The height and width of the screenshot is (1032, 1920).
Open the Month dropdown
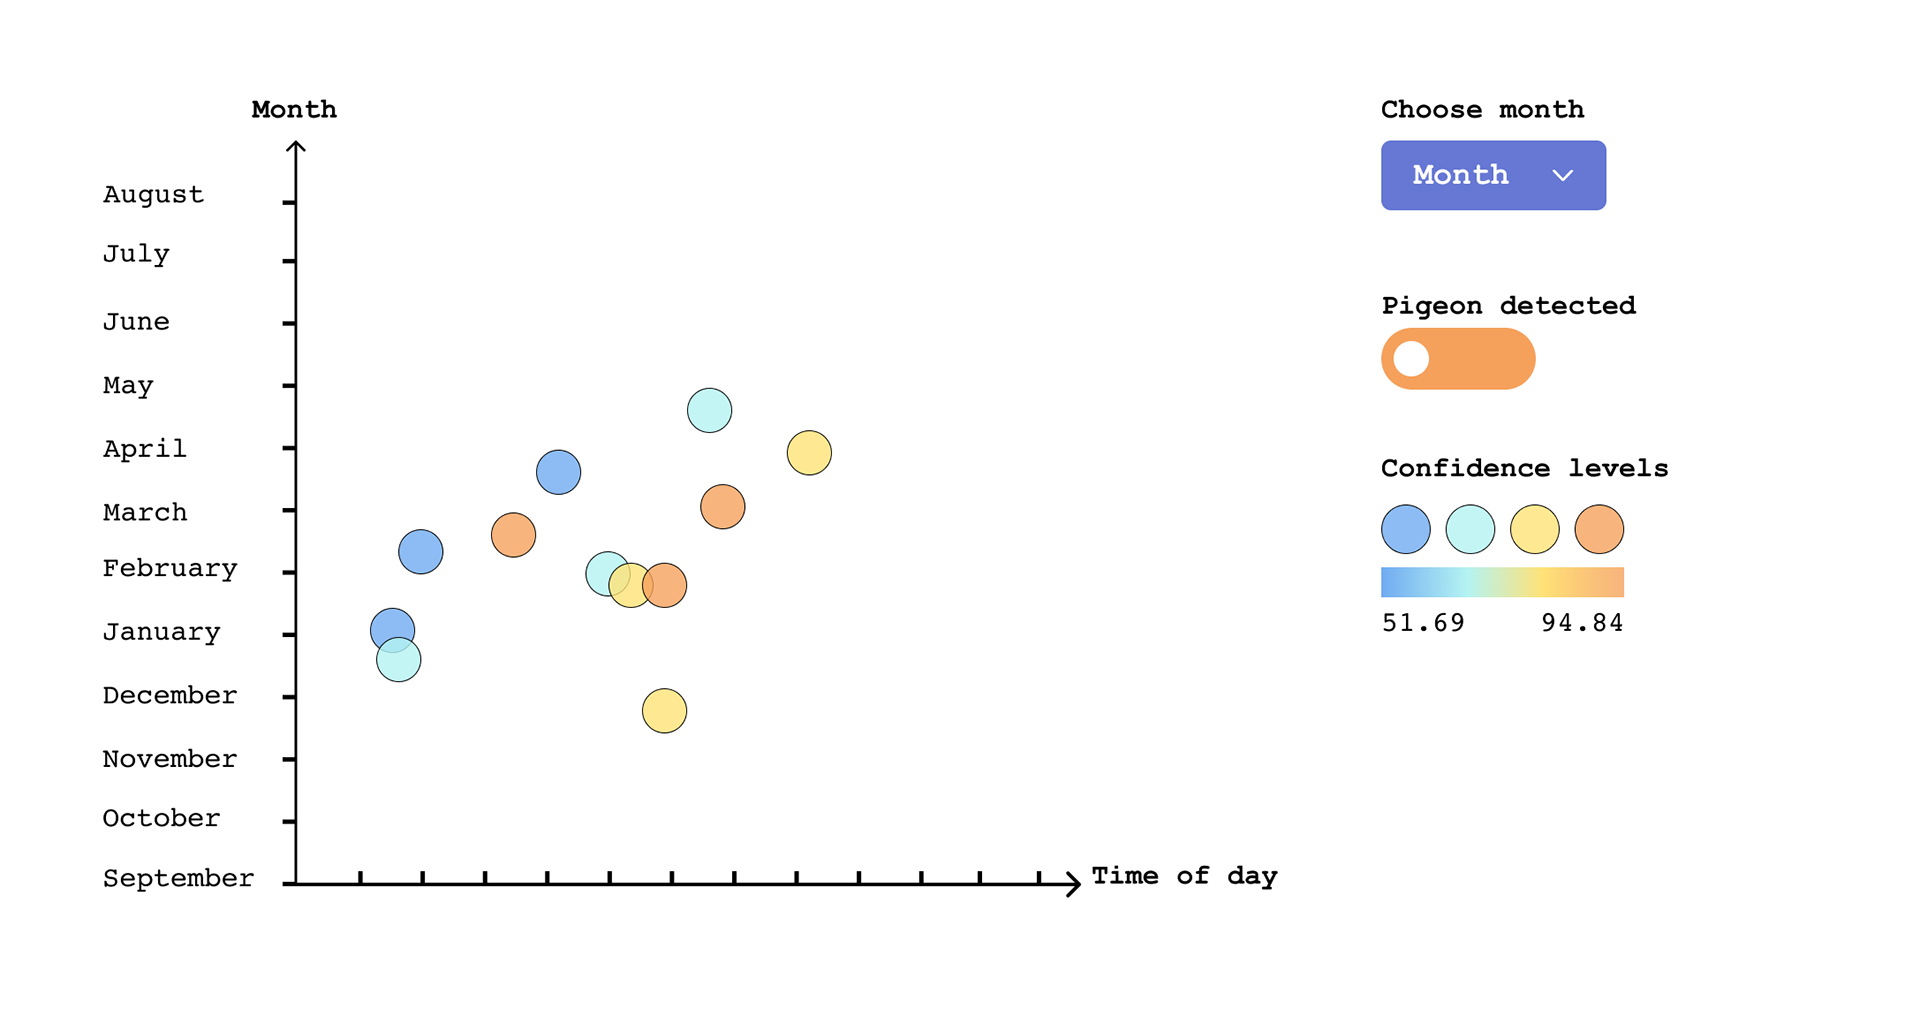(x=1492, y=175)
